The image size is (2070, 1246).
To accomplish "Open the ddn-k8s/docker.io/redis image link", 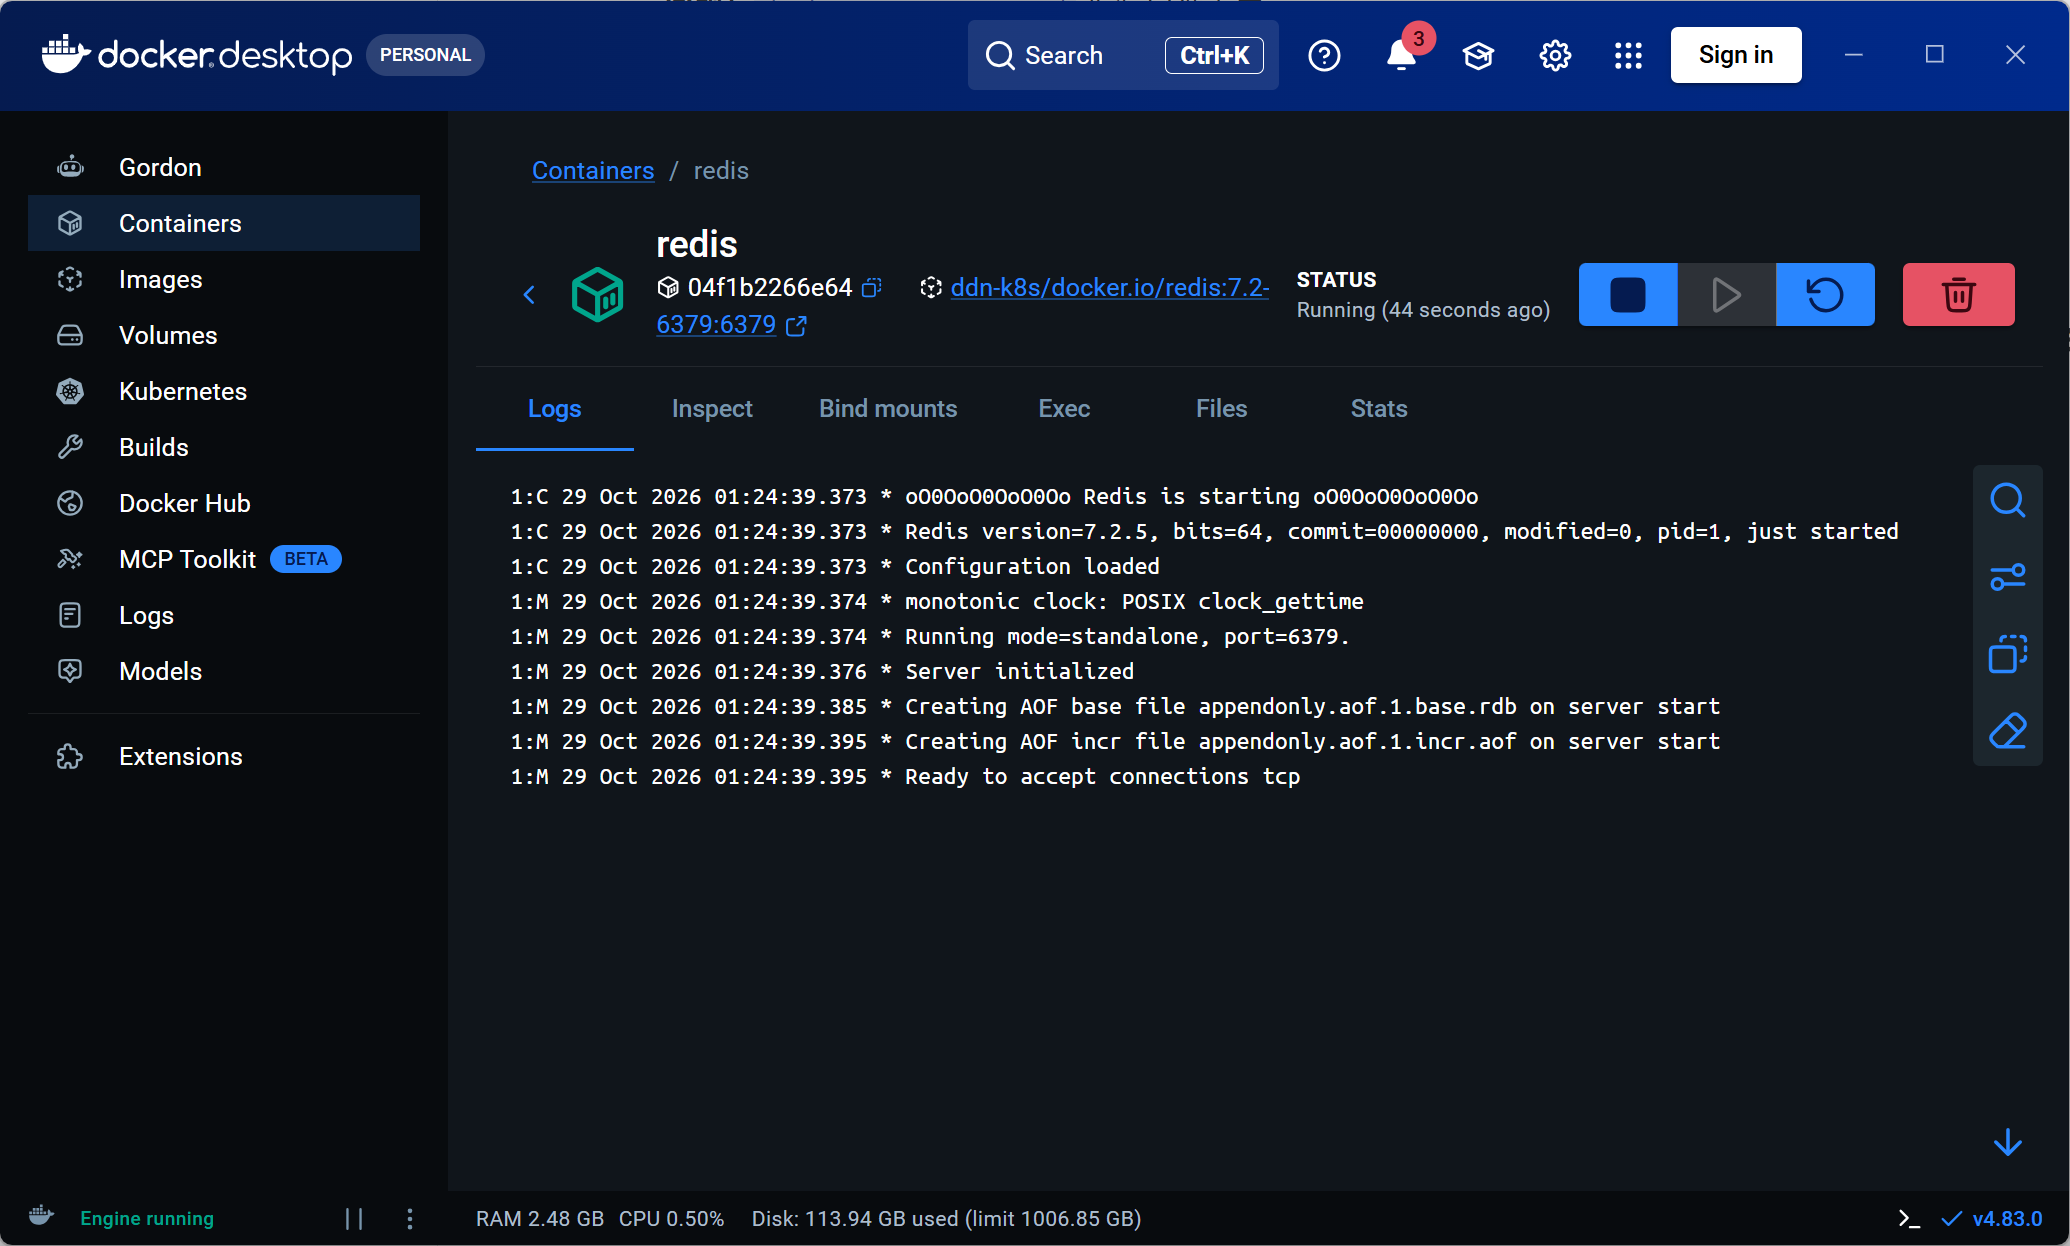I will tap(1110, 288).
